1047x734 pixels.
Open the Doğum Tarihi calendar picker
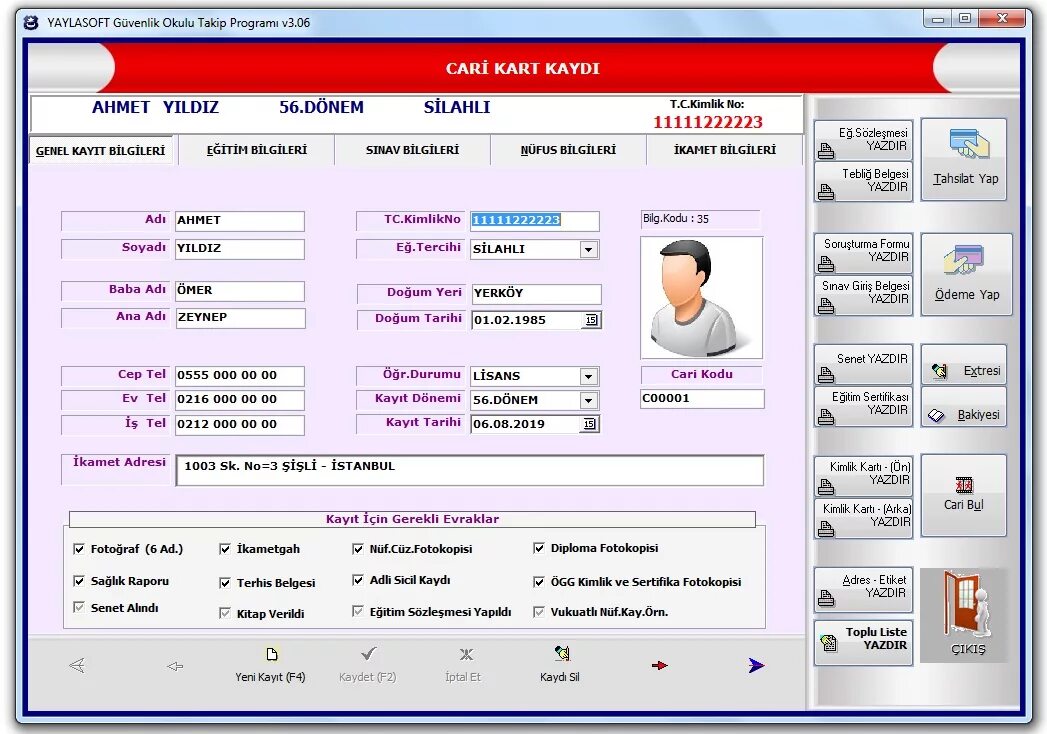point(591,320)
